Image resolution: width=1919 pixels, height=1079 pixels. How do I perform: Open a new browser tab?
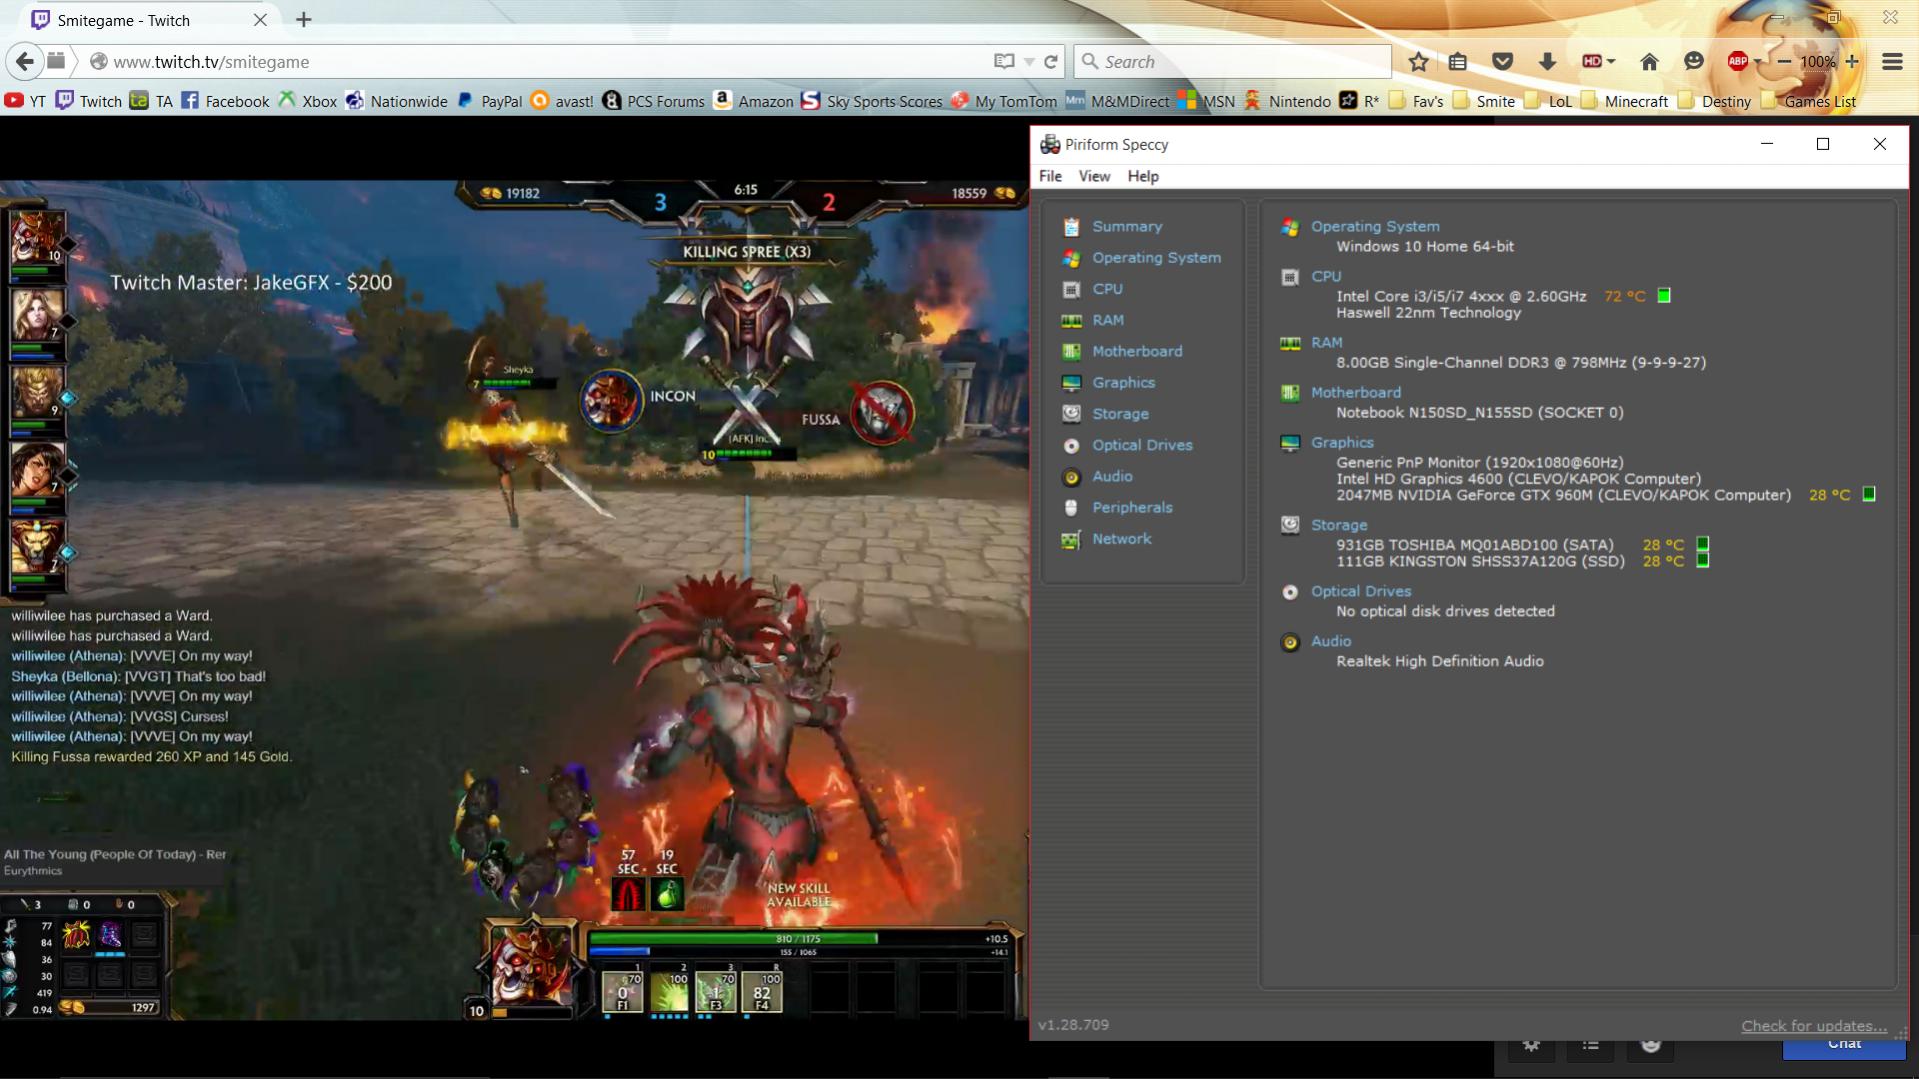pyautogui.click(x=304, y=19)
